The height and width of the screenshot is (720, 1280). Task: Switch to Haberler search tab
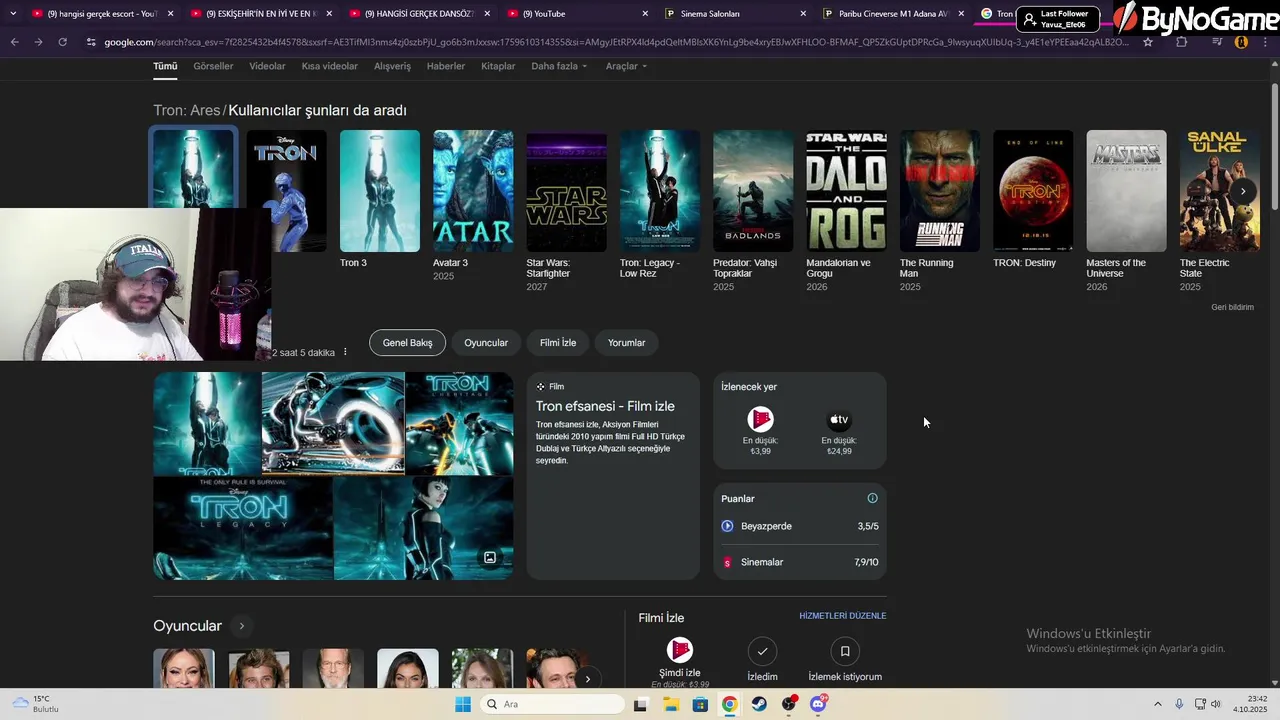pos(446,66)
